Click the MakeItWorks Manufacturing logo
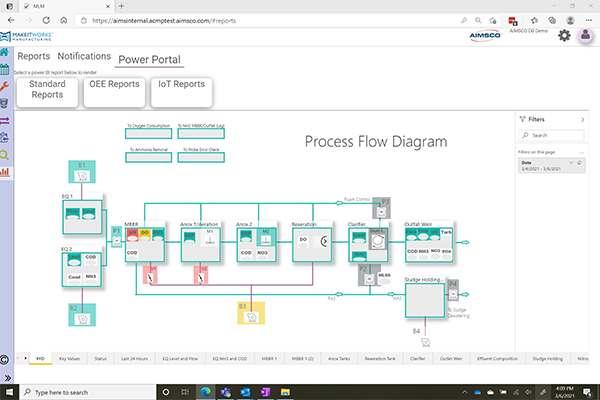 [x=27, y=36]
